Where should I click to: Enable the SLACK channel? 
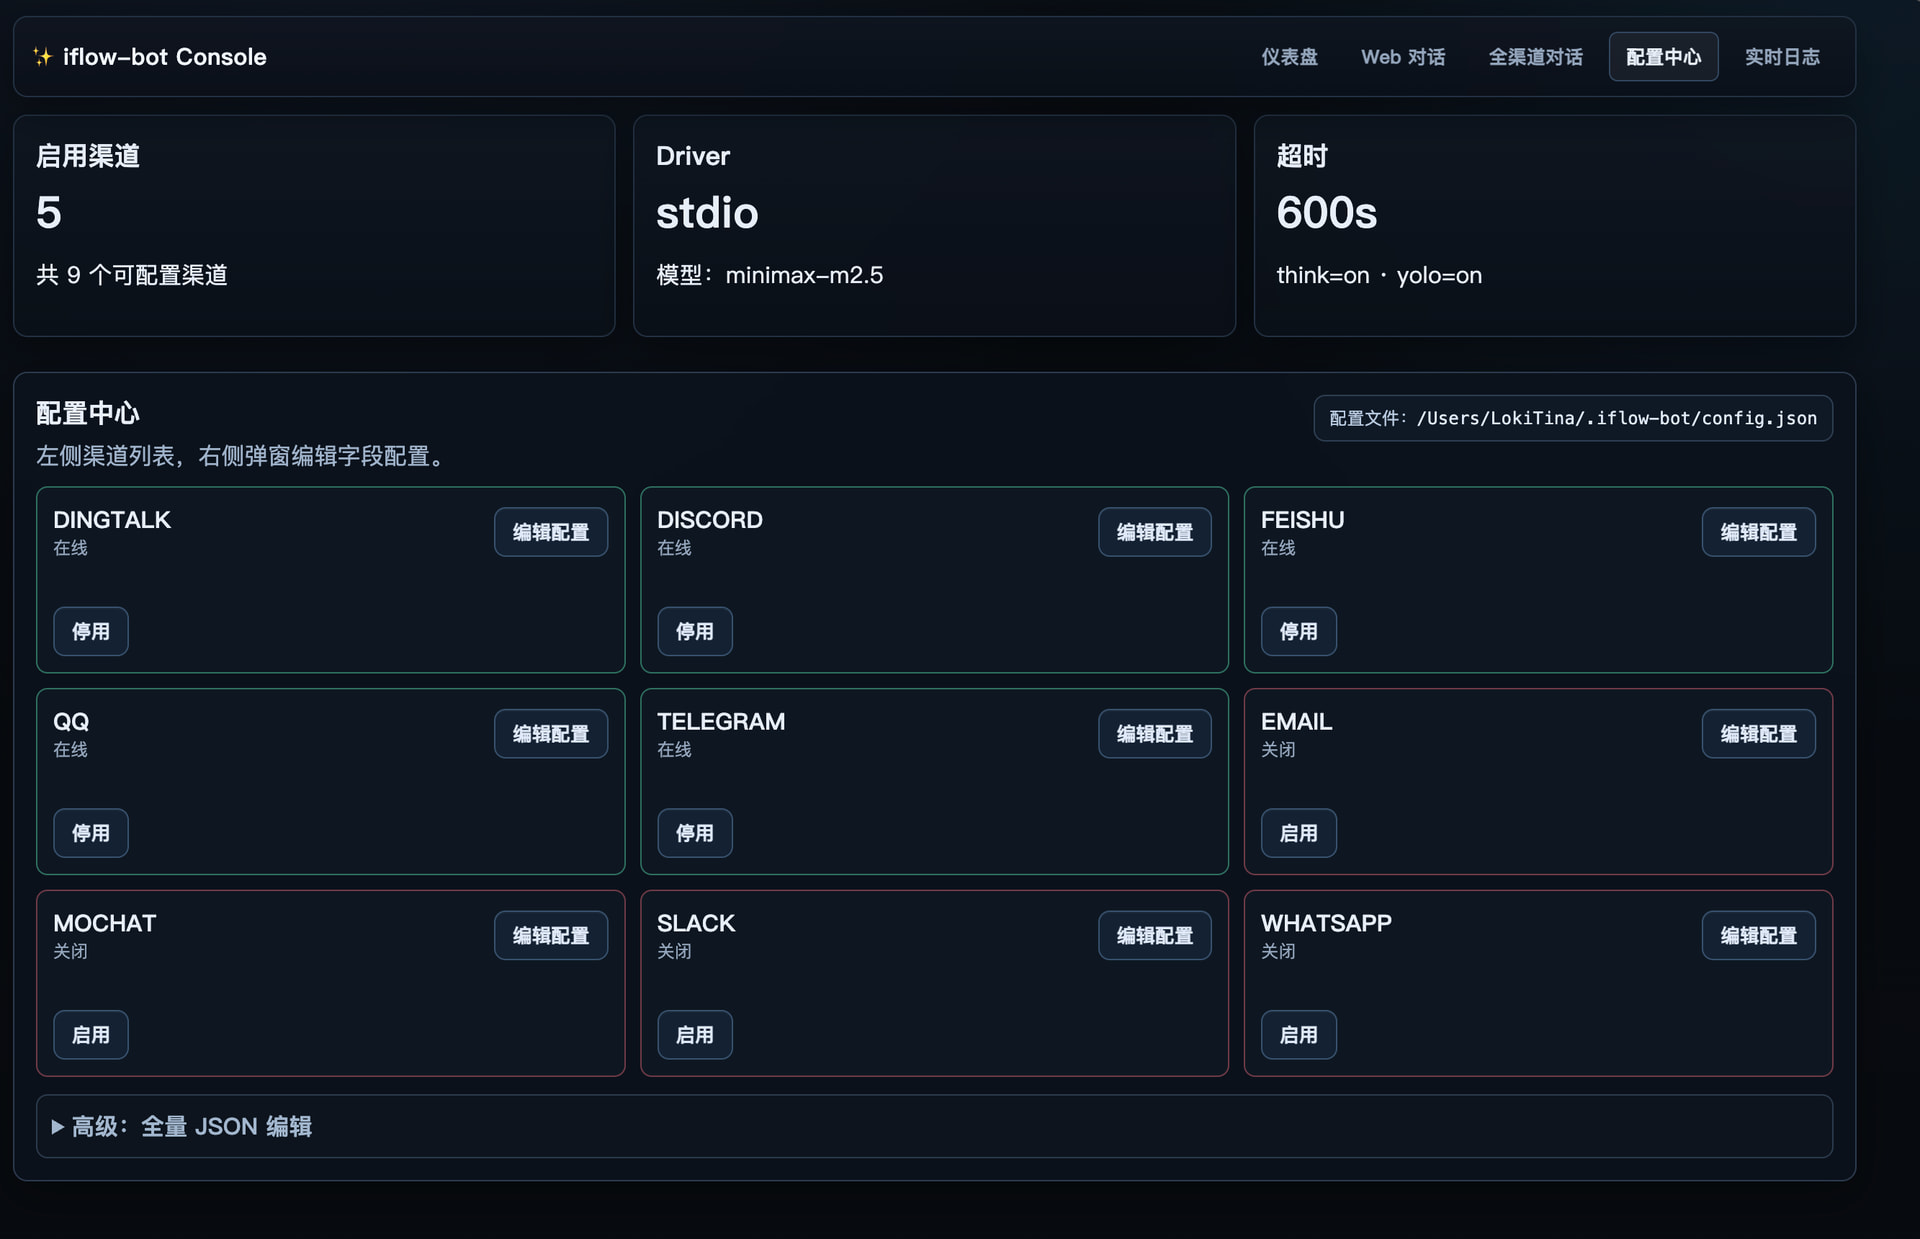click(694, 1035)
